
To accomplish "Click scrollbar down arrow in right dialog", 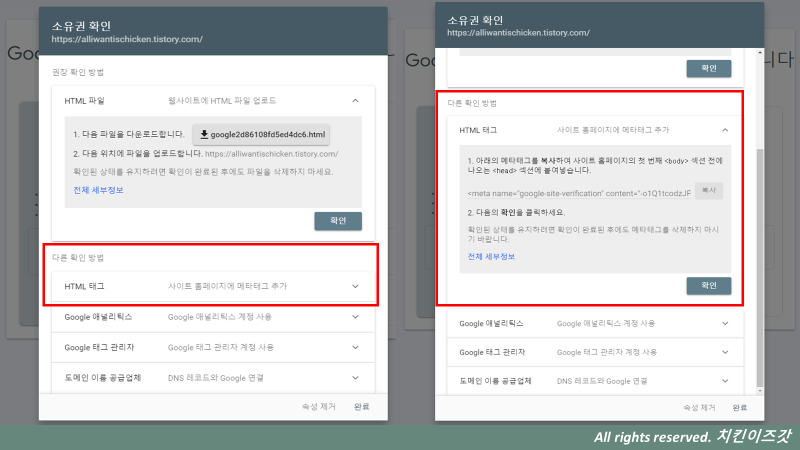I will (x=760, y=391).
